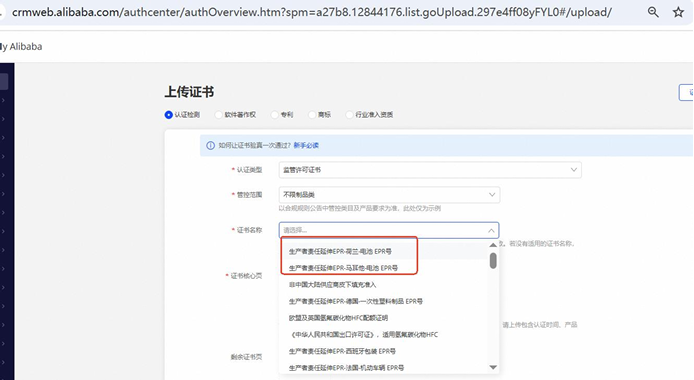The width and height of the screenshot is (694, 380).
Task: Click the info icon in the blue tip banner
Action: (211, 146)
